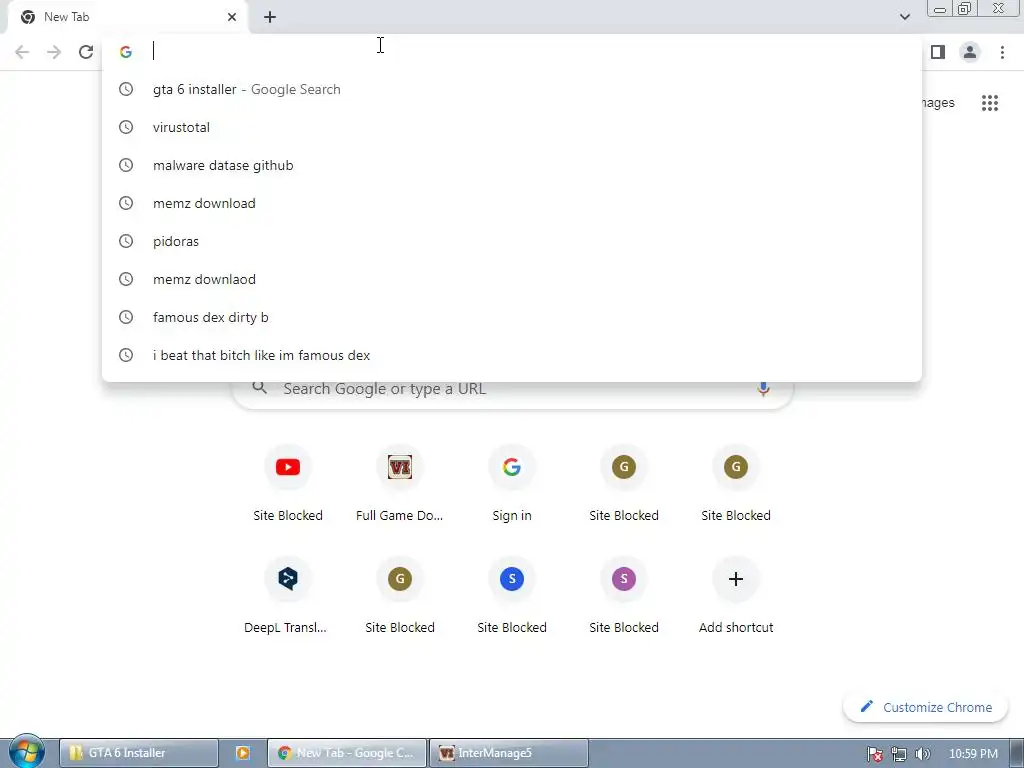
Task: Choose 'famous dex dirty b' suggestion
Action: pos(511,317)
